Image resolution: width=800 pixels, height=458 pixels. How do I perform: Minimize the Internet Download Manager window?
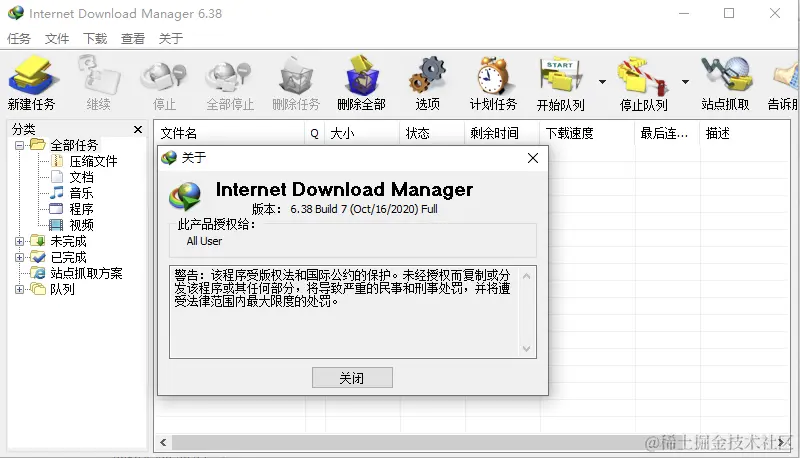[x=684, y=13]
